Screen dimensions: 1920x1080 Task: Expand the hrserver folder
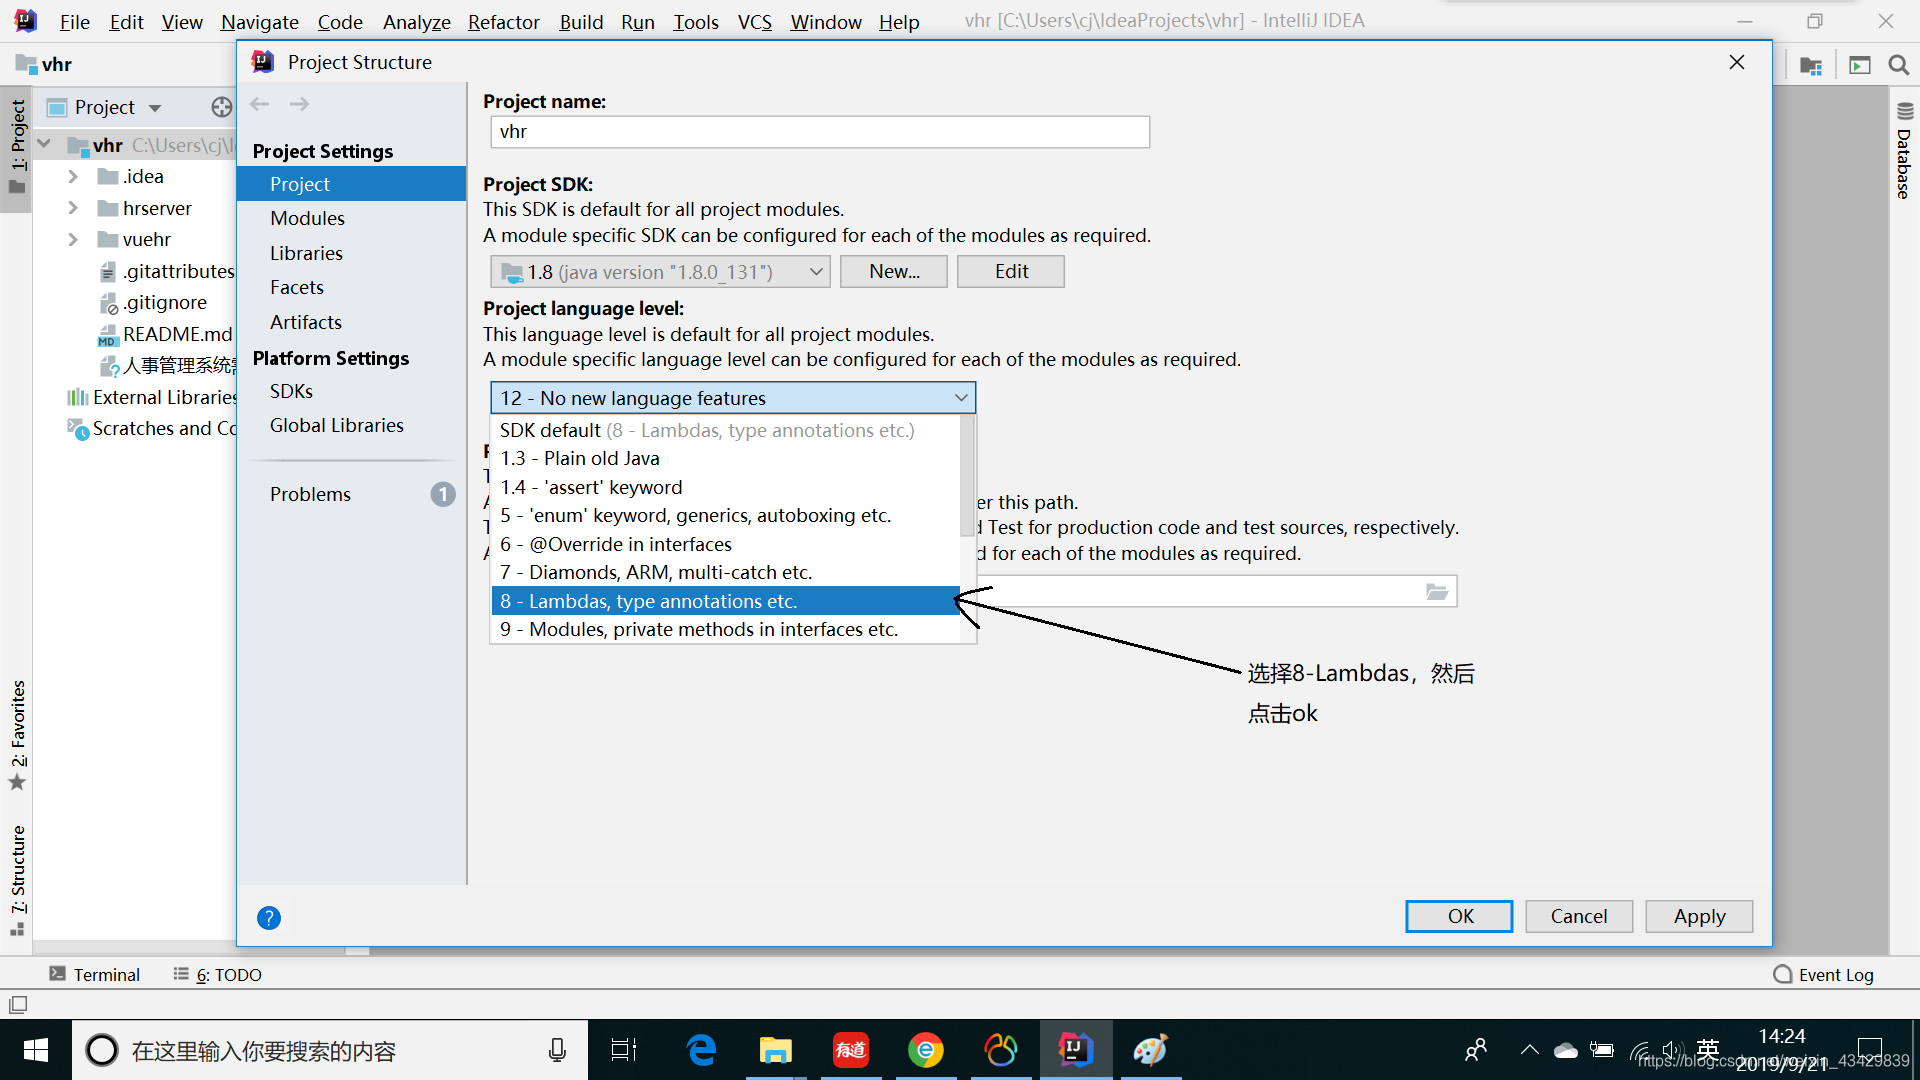coord(72,208)
